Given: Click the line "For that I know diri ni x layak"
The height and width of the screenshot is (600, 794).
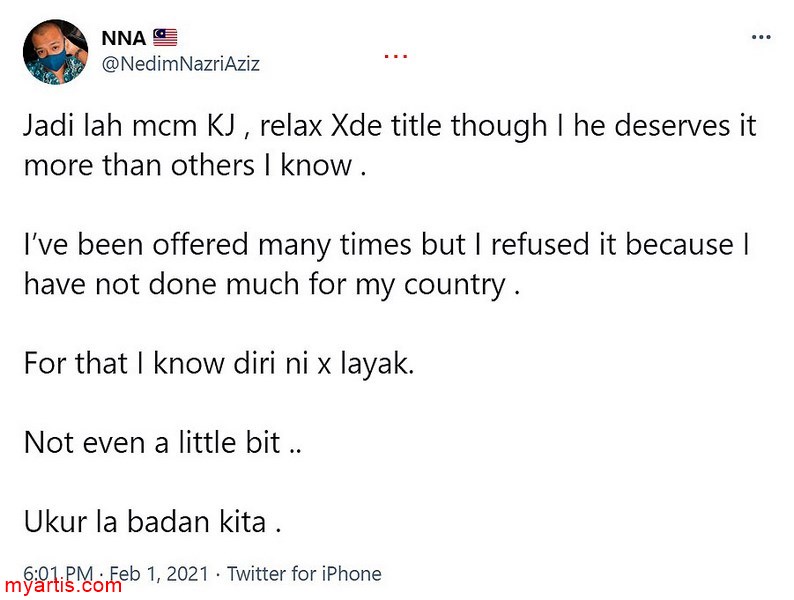Looking at the screenshot, I should [x=218, y=363].
